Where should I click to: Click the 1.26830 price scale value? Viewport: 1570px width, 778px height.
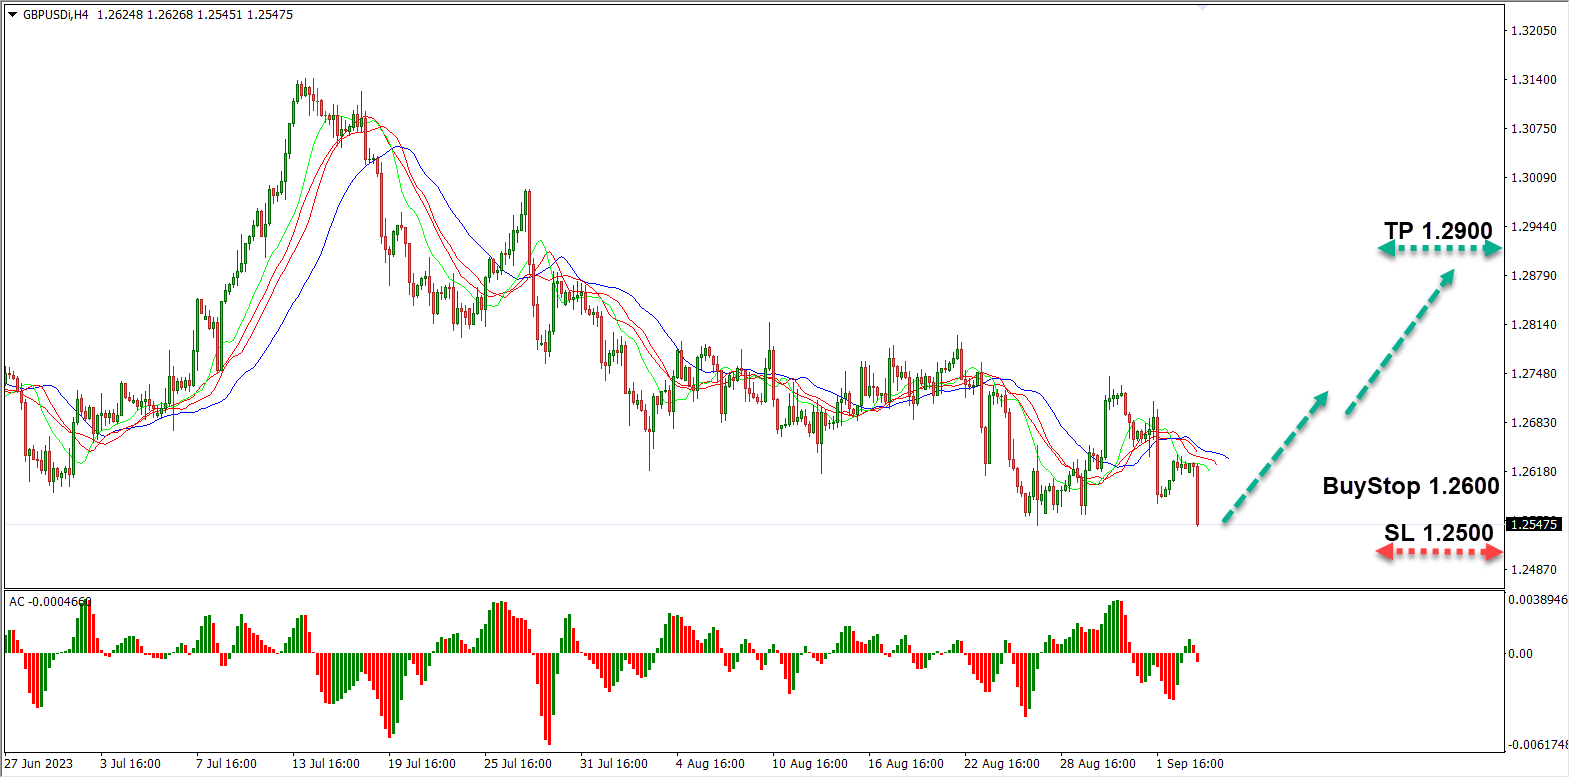1533,423
